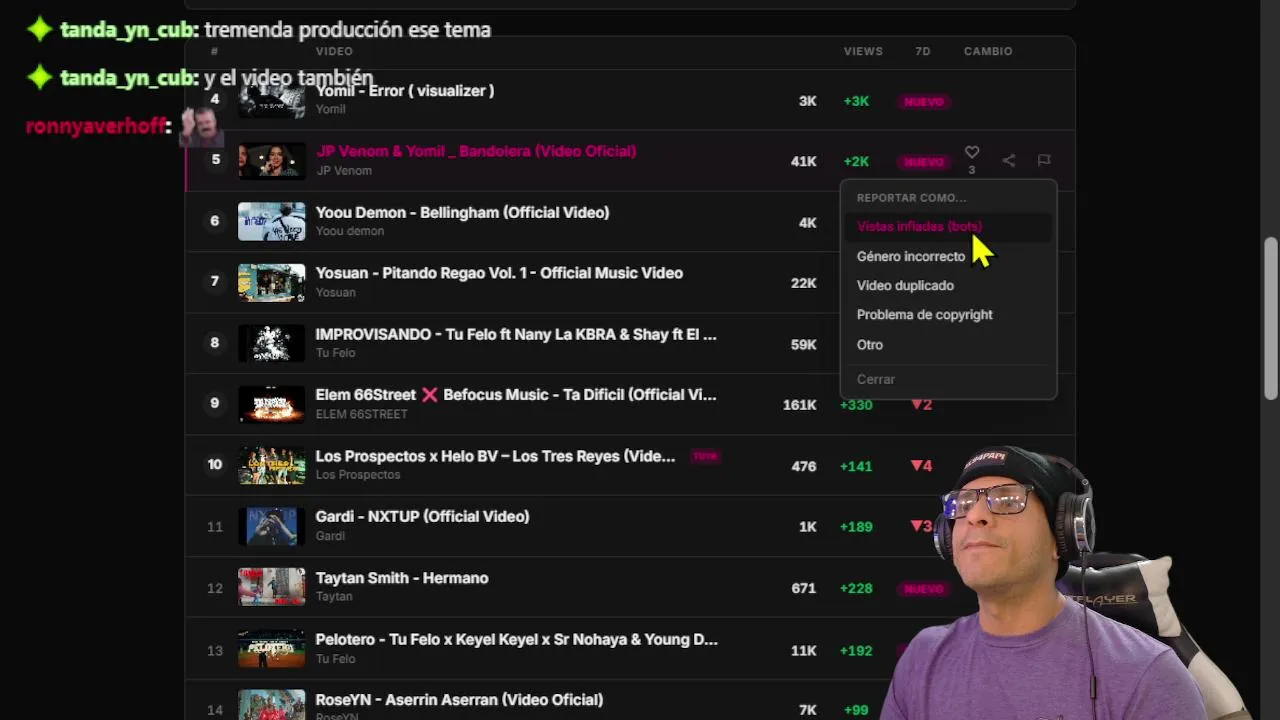Open the Elem 66Street Ta Dificil thumbnail
The width and height of the screenshot is (1280, 720).
(271, 404)
